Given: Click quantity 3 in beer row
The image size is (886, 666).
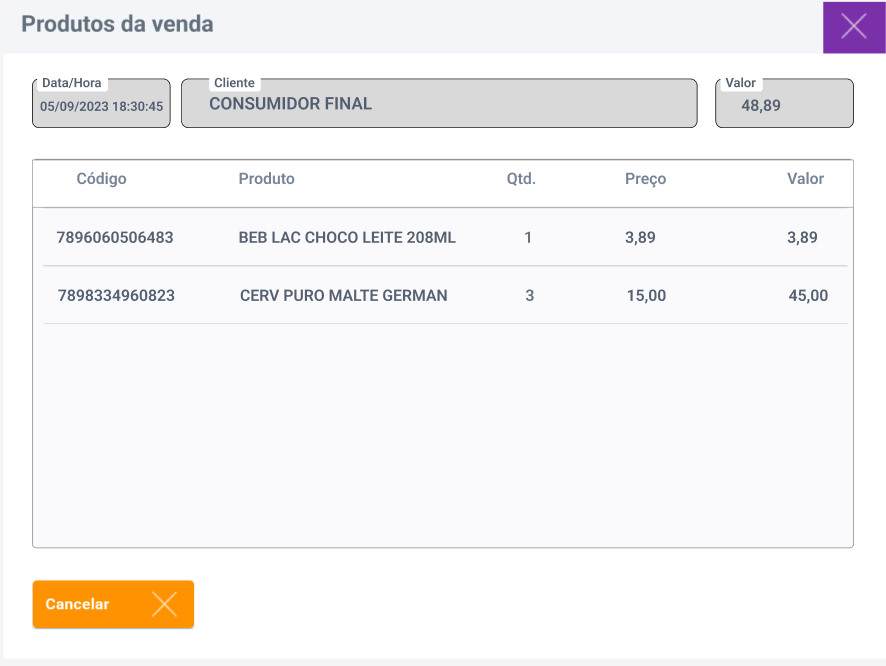Looking at the screenshot, I should tap(529, 296).
